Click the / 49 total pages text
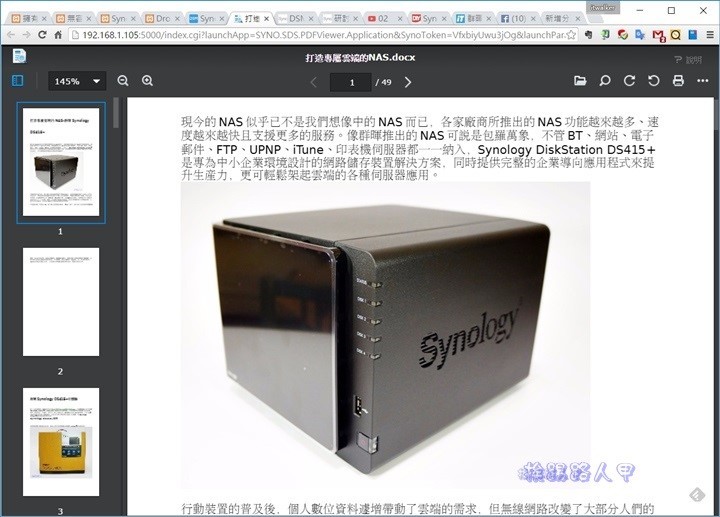Screen dimensions: 720x517 tap(383, 82)
